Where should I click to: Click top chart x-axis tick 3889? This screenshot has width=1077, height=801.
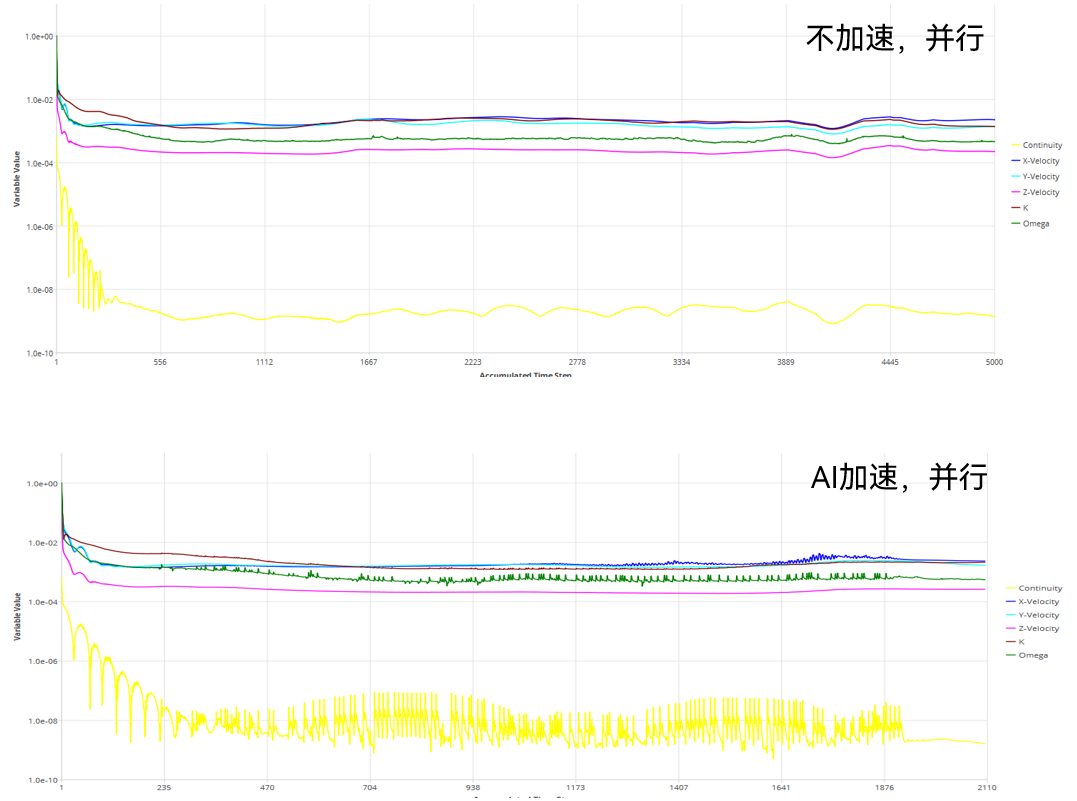pyautogui.click(x=786, y=362)
